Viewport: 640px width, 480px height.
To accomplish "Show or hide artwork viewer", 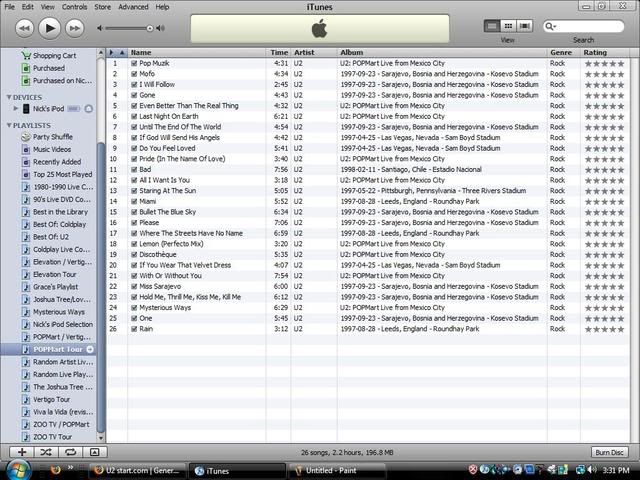I will coord(95,452).
